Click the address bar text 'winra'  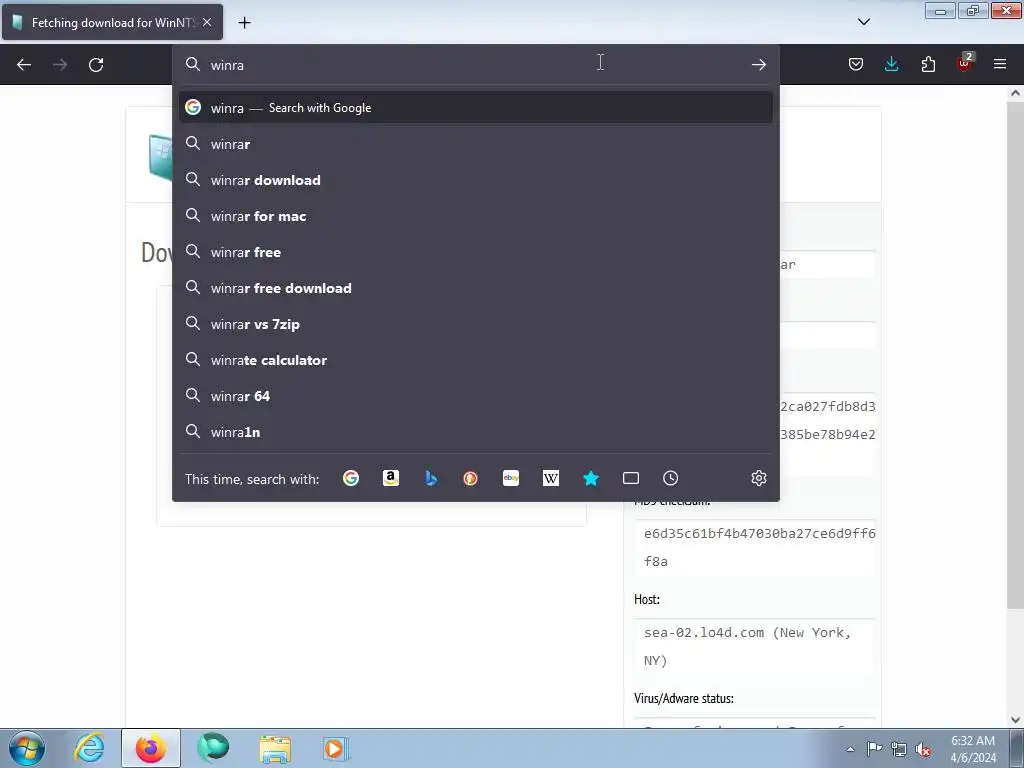click(x=227, y=65)
